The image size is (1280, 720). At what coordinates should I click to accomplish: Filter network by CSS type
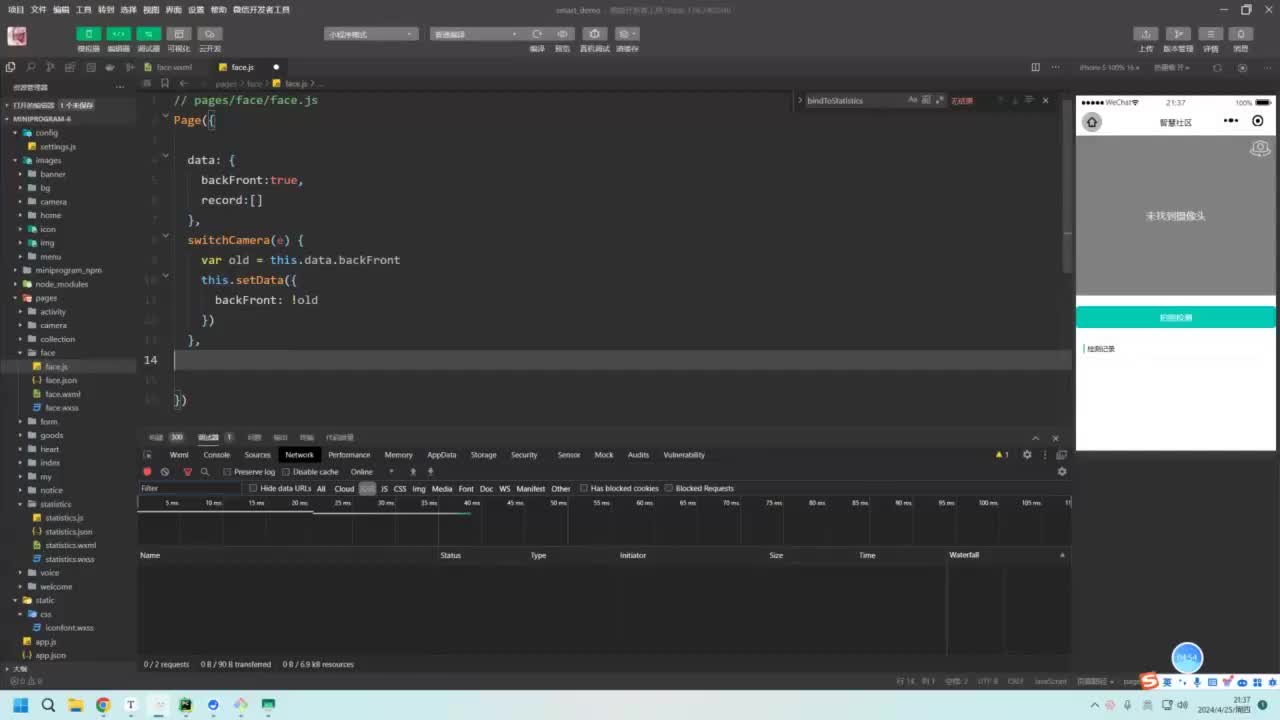click(400, 489)
